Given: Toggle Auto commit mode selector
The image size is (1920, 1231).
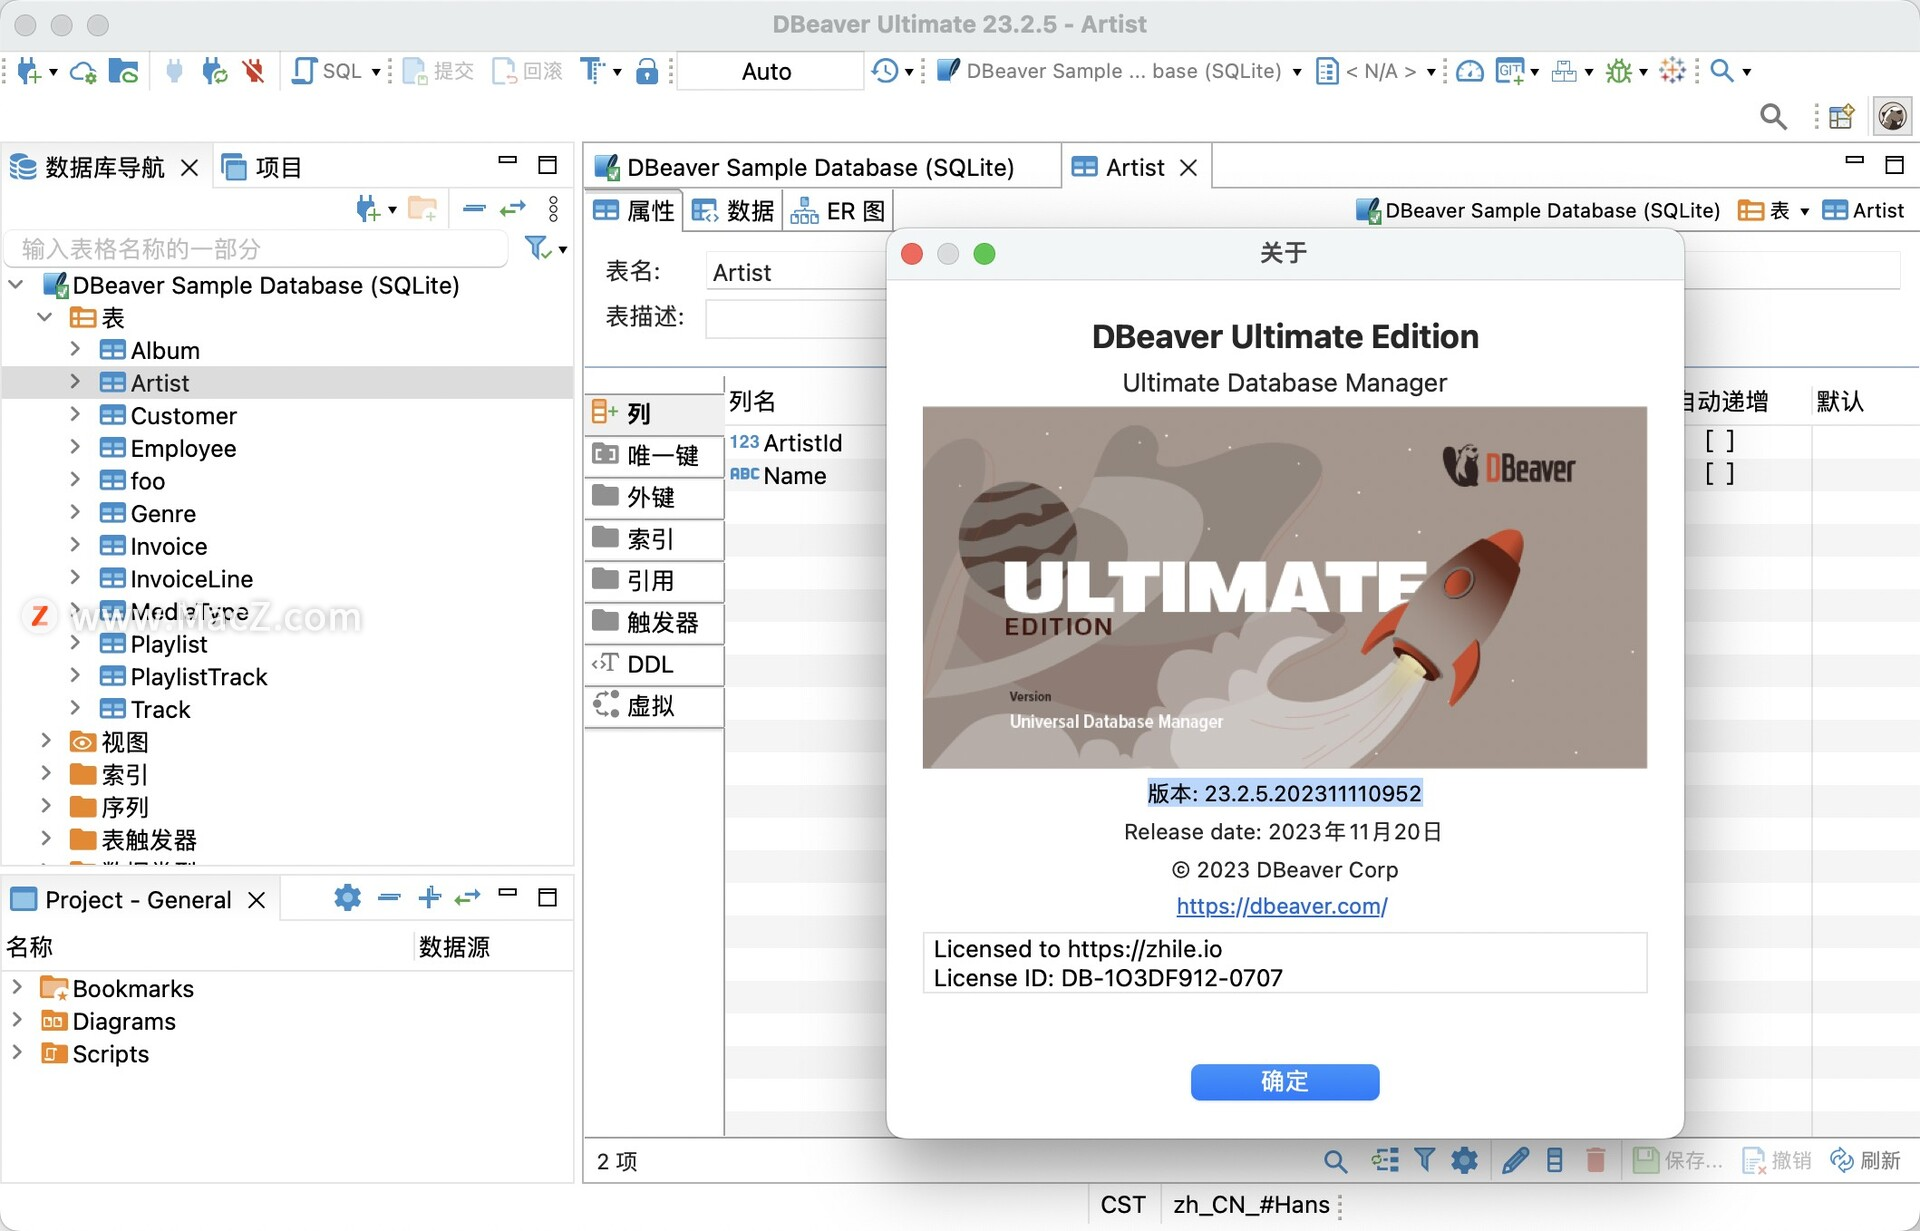Looking at the screenshot, I should click(767, 69).
